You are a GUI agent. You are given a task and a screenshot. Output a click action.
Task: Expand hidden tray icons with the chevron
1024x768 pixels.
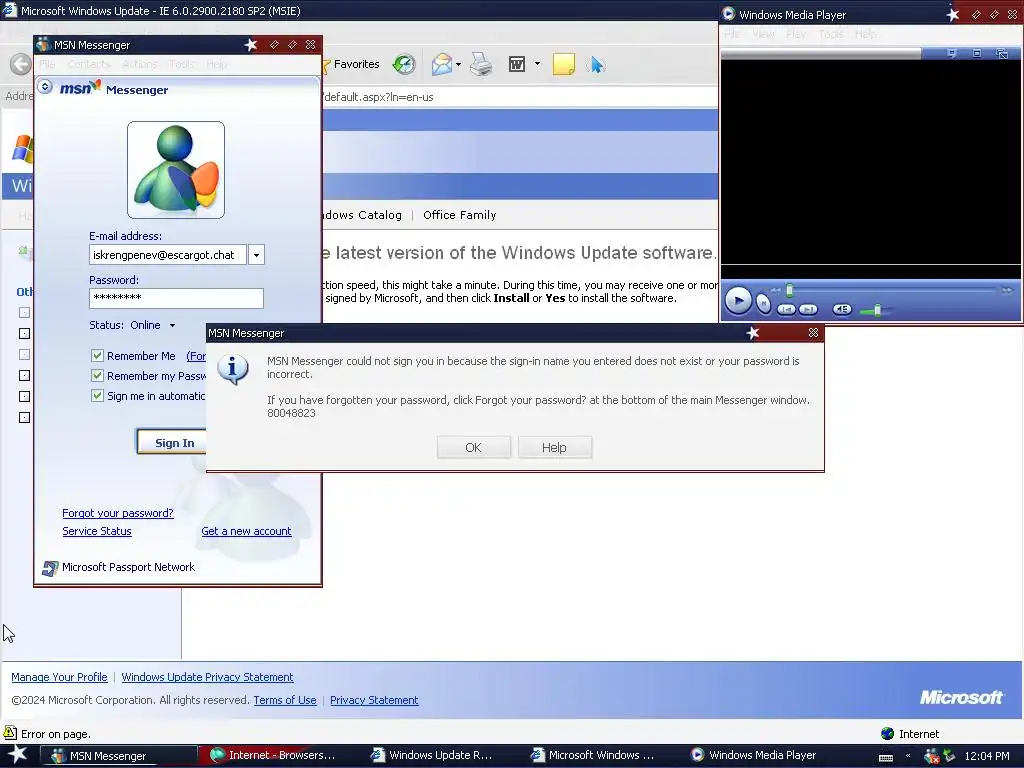tap(908, 756)
